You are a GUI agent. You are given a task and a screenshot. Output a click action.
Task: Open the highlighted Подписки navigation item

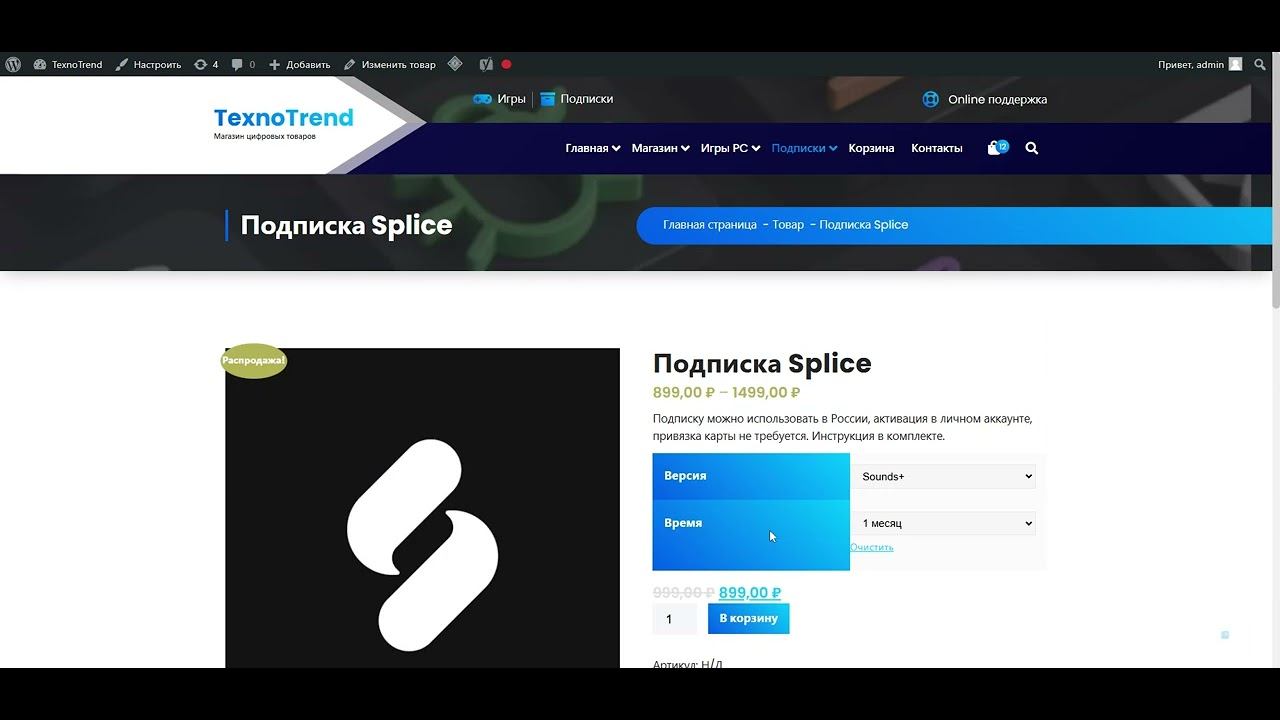pos(798,148)
